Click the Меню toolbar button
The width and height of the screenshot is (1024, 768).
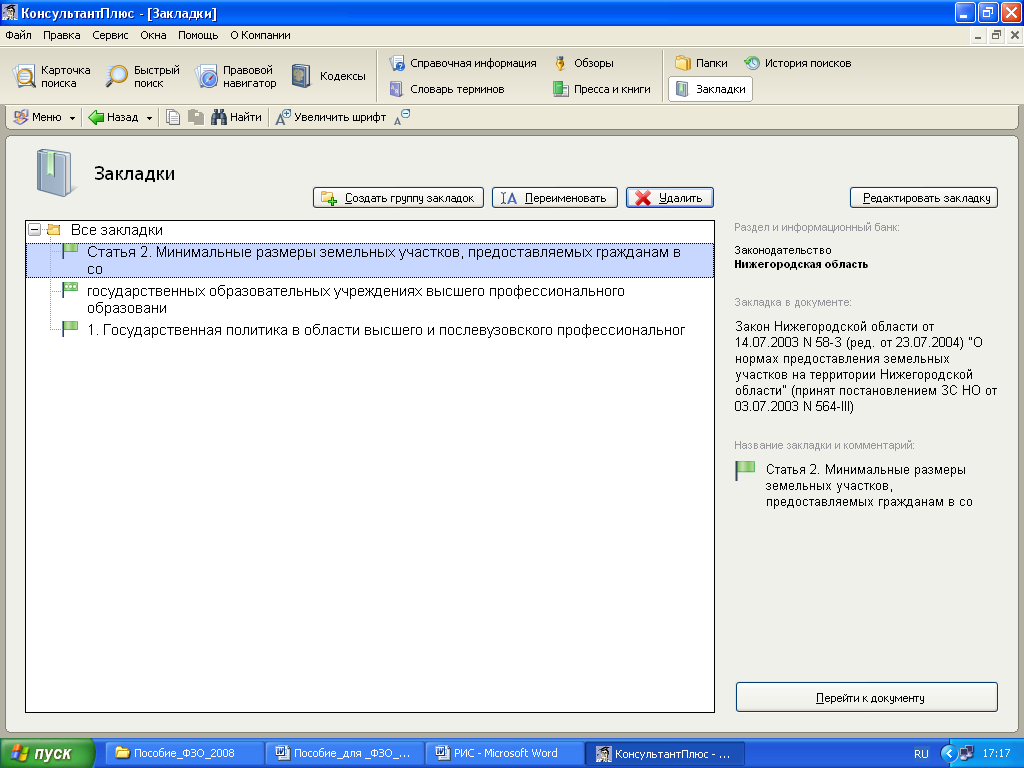click(37, 118)
